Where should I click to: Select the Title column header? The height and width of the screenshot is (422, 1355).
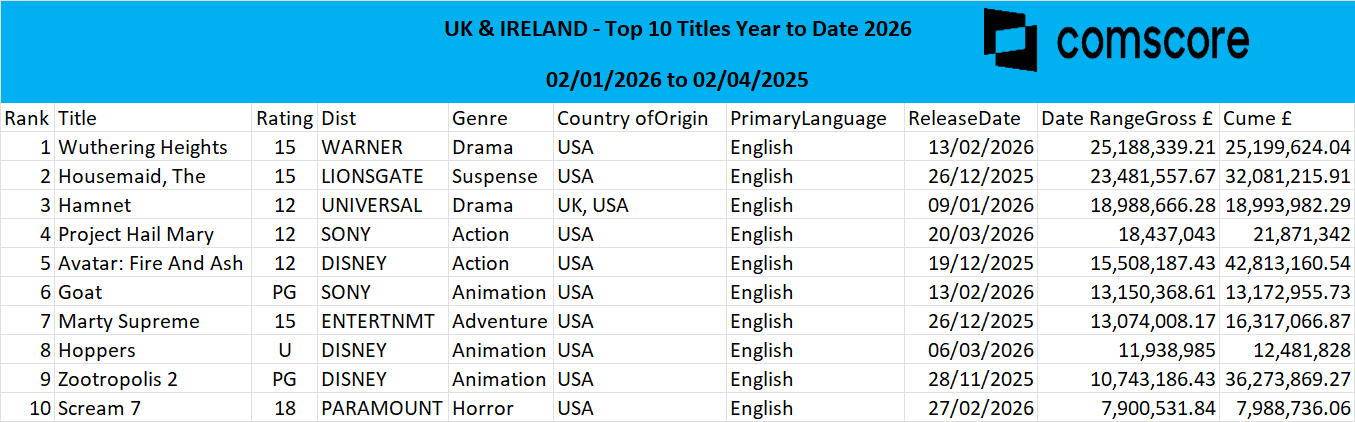78,118
